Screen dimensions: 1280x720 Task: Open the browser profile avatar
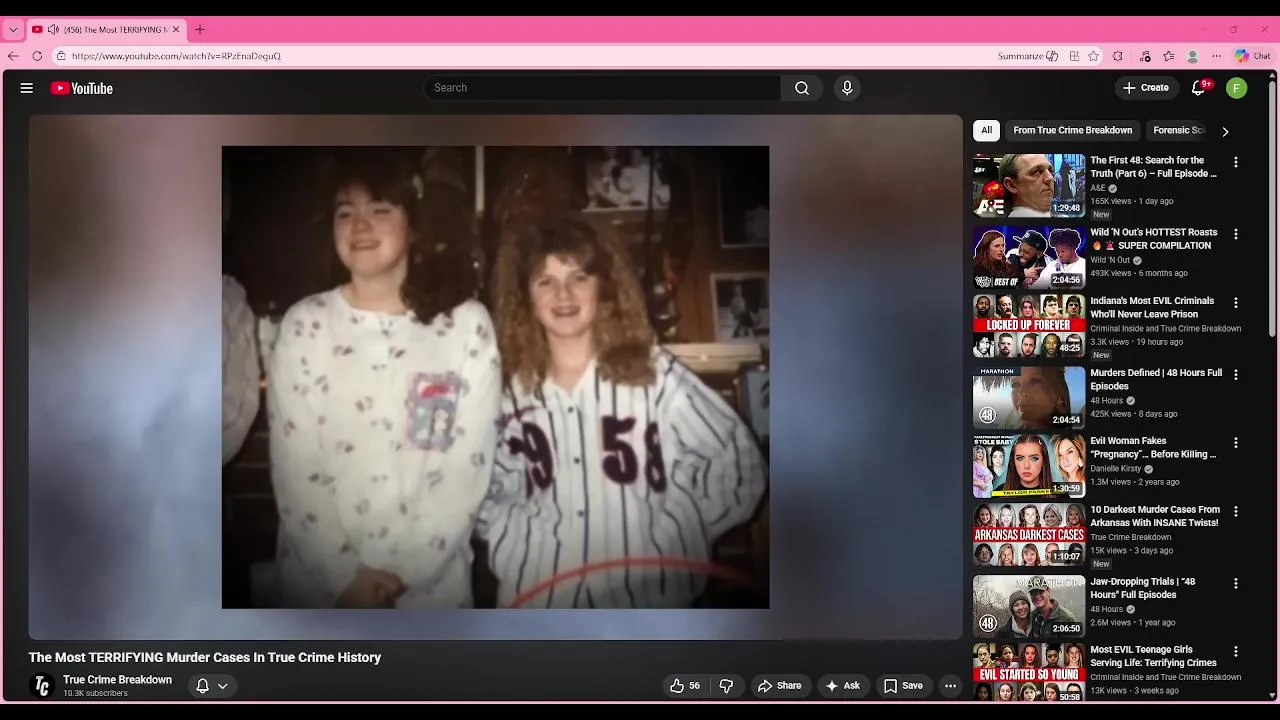click(x=1192, y=56)
